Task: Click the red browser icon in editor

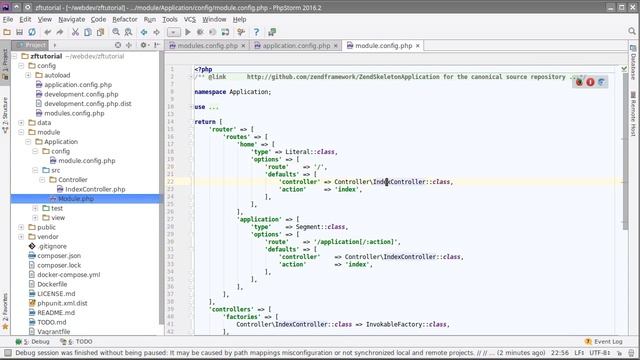Action: tap(590, 82)
